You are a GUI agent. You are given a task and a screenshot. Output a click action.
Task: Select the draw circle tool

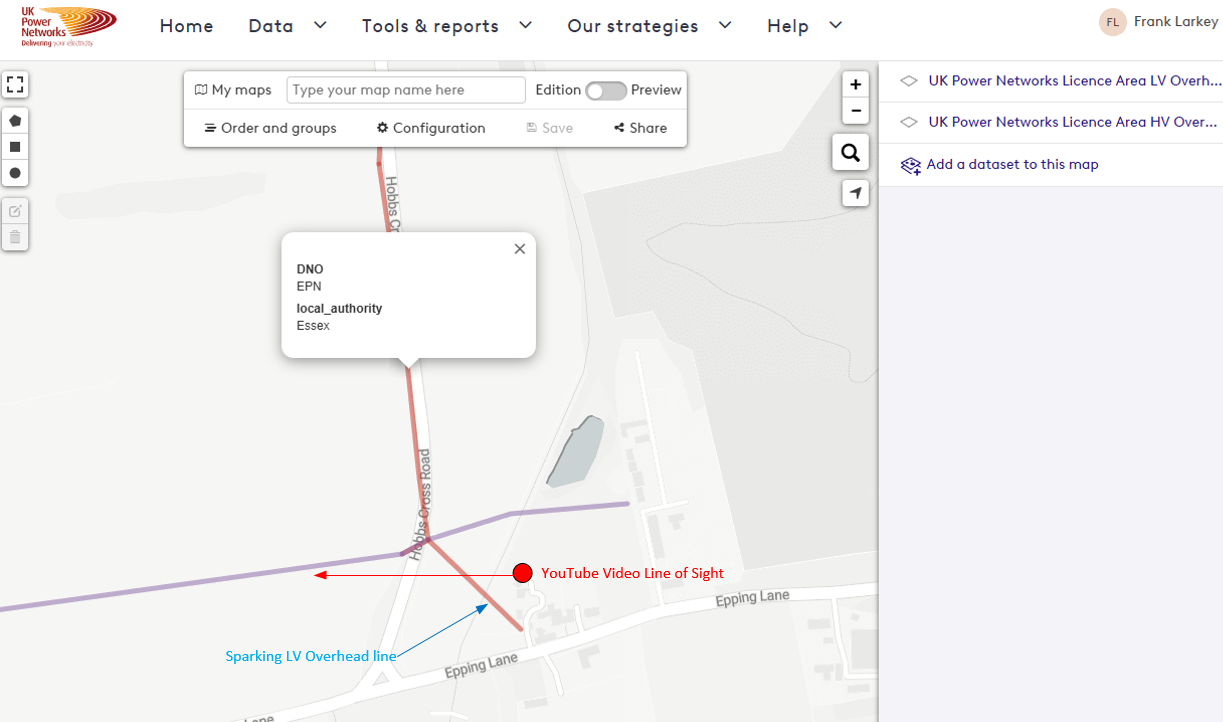click(15, 173)
